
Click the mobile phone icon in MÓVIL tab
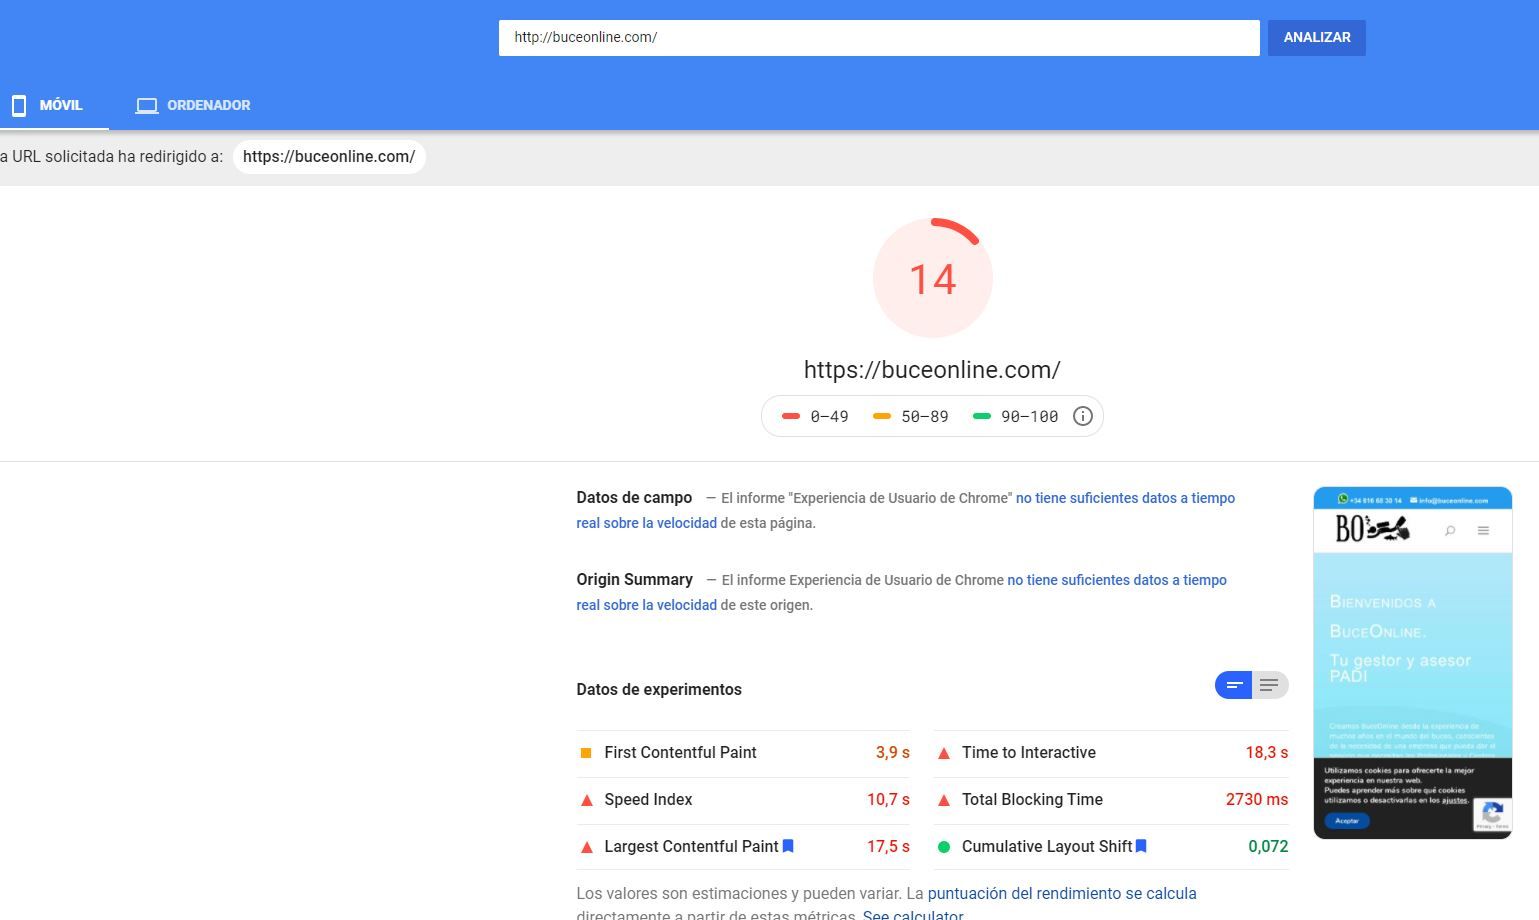click(x=19, y=105)
